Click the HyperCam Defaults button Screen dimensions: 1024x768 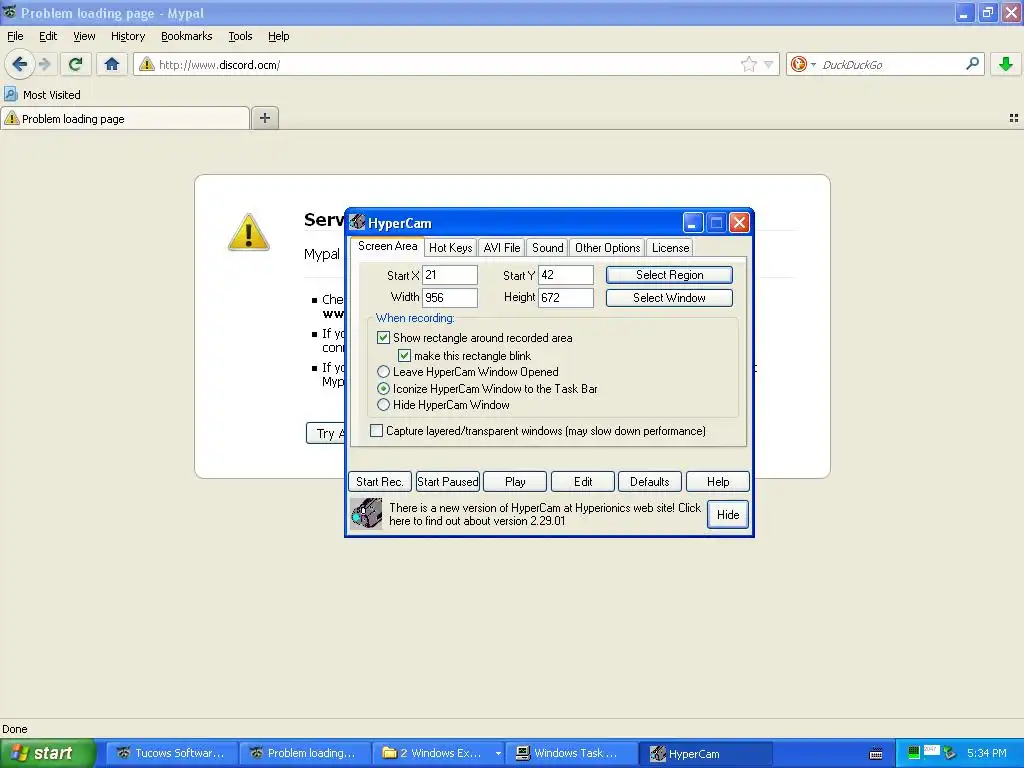(649, 482)
